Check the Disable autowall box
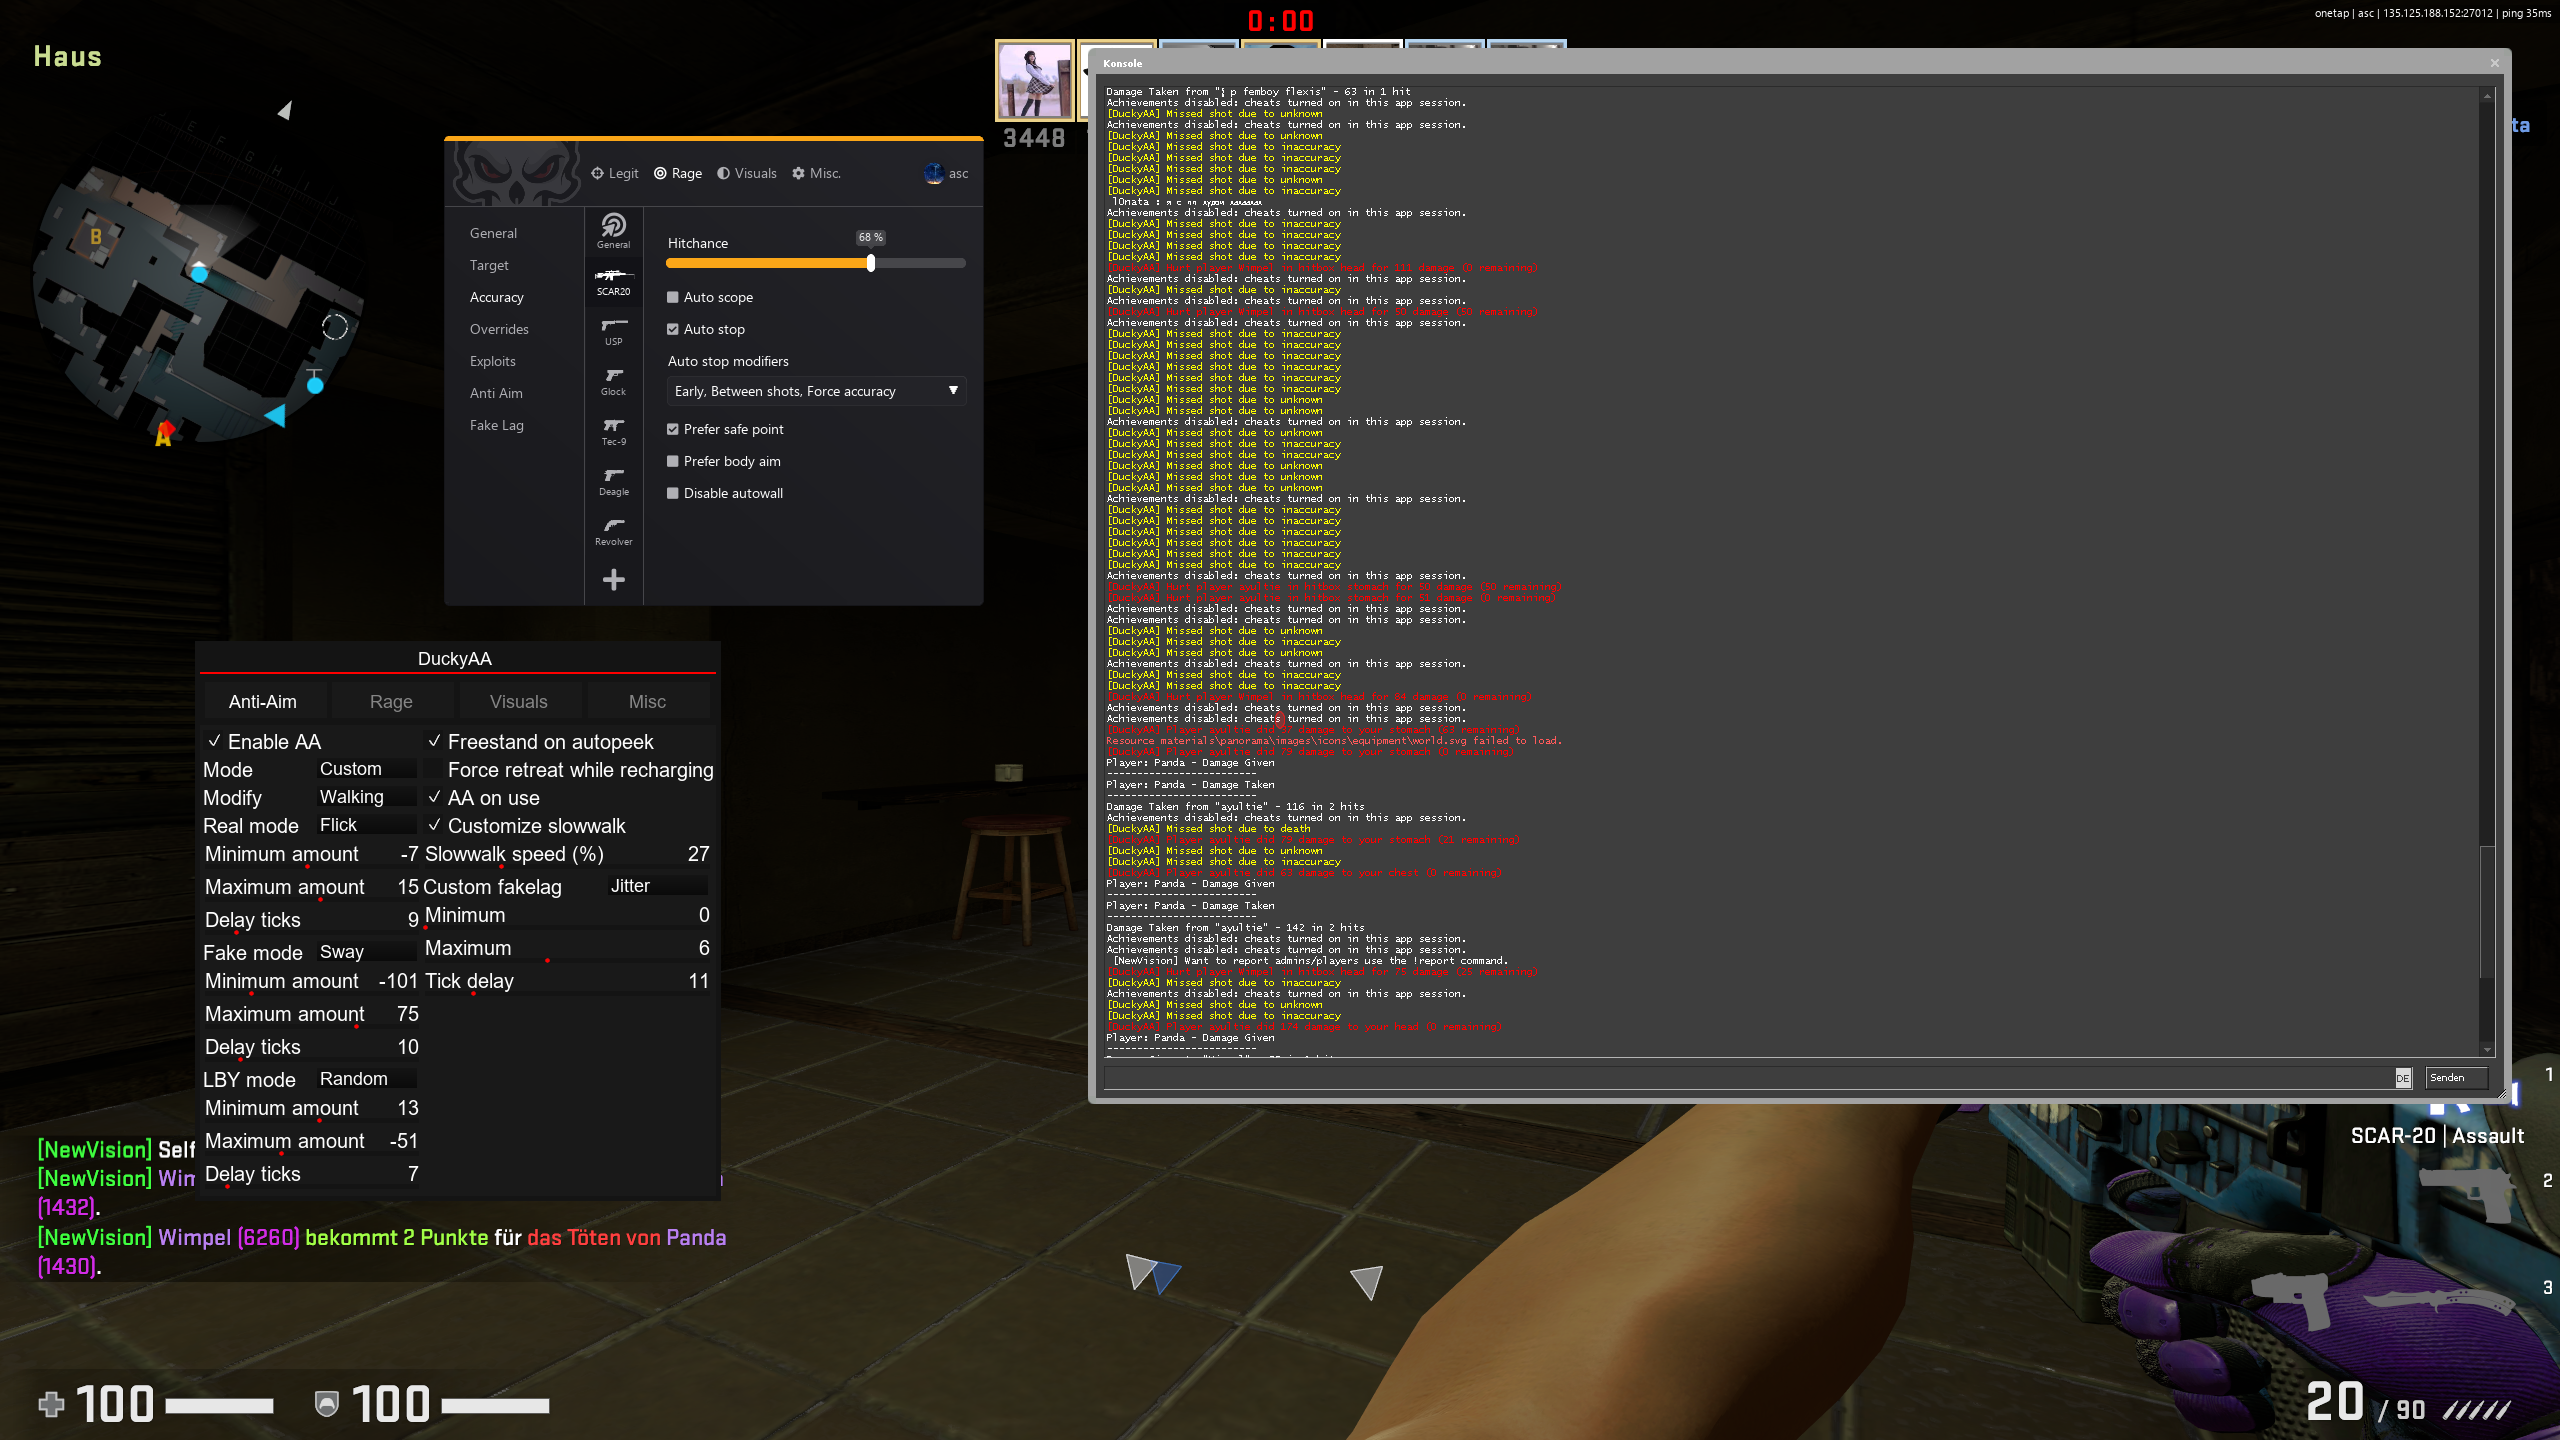 [x=673, y=493]
